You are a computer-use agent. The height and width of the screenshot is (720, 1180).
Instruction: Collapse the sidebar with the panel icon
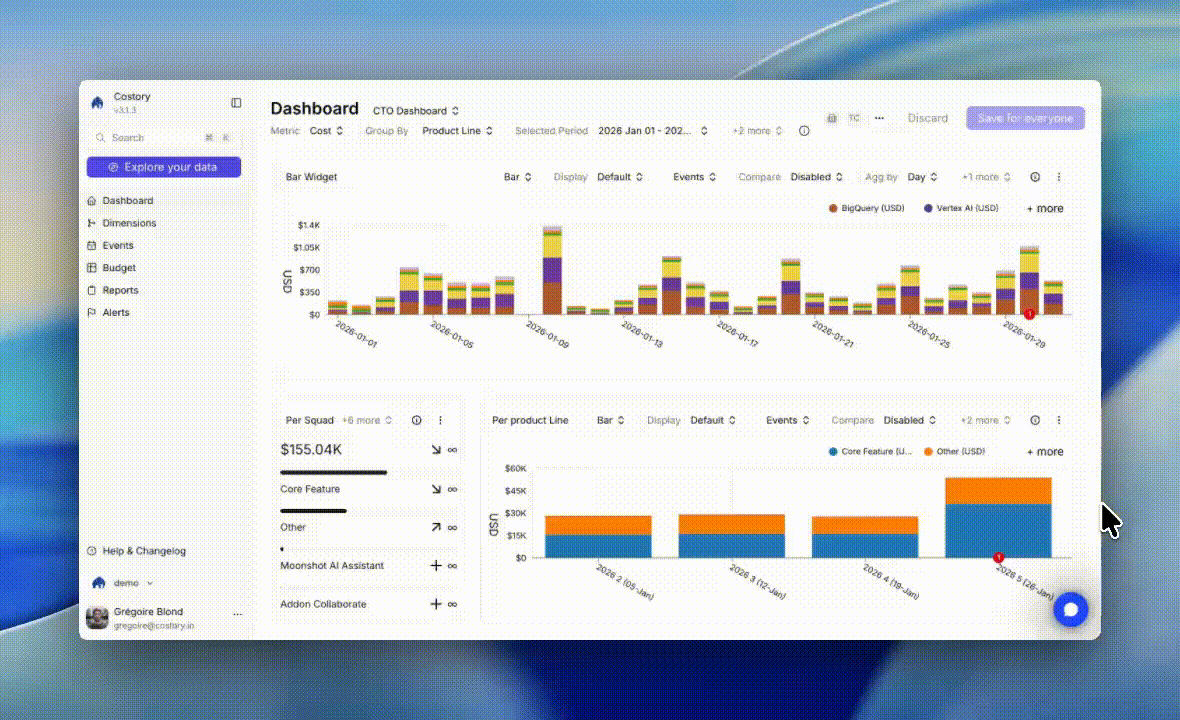point(236,102)
